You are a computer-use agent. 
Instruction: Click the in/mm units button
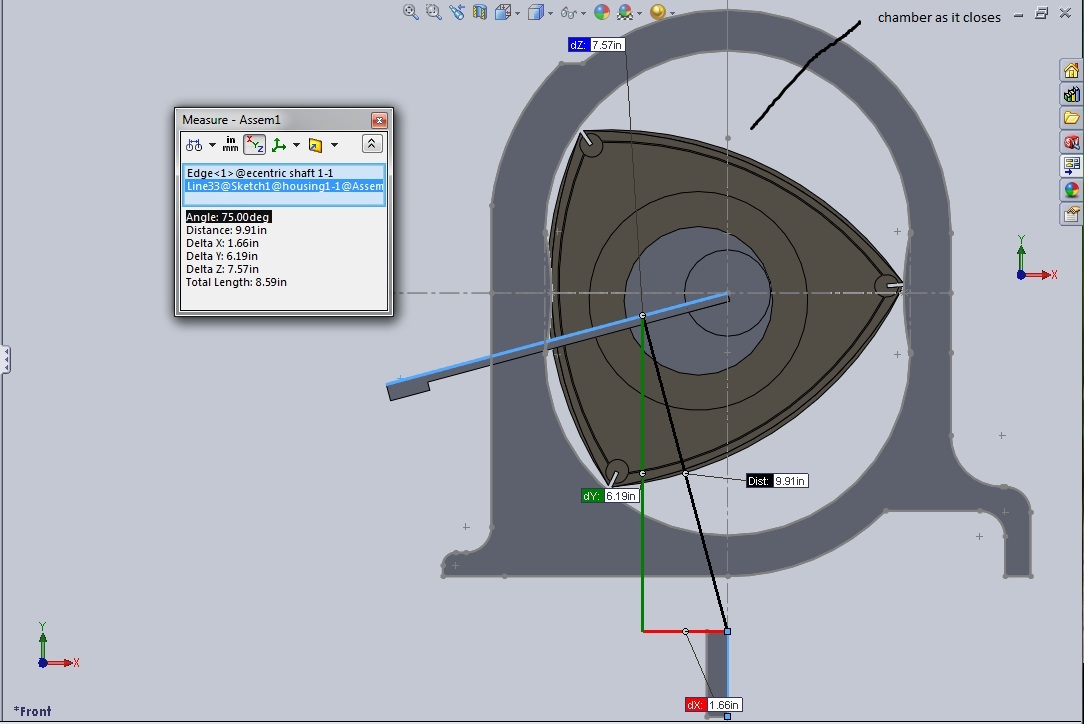[x=231, y=145]
